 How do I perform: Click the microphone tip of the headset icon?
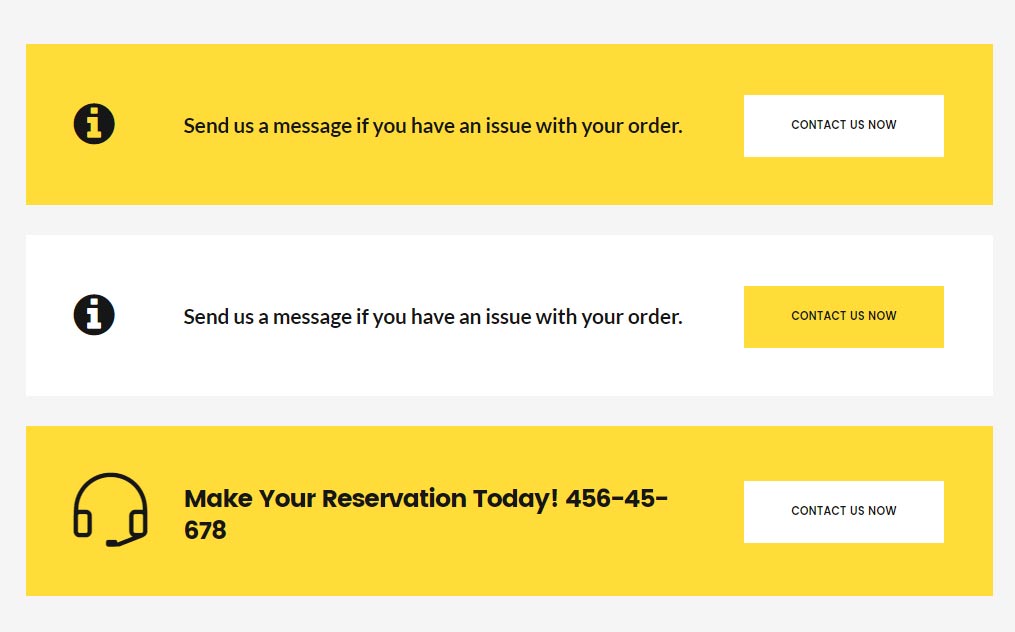pyautogui.click(x=113, y=543)
